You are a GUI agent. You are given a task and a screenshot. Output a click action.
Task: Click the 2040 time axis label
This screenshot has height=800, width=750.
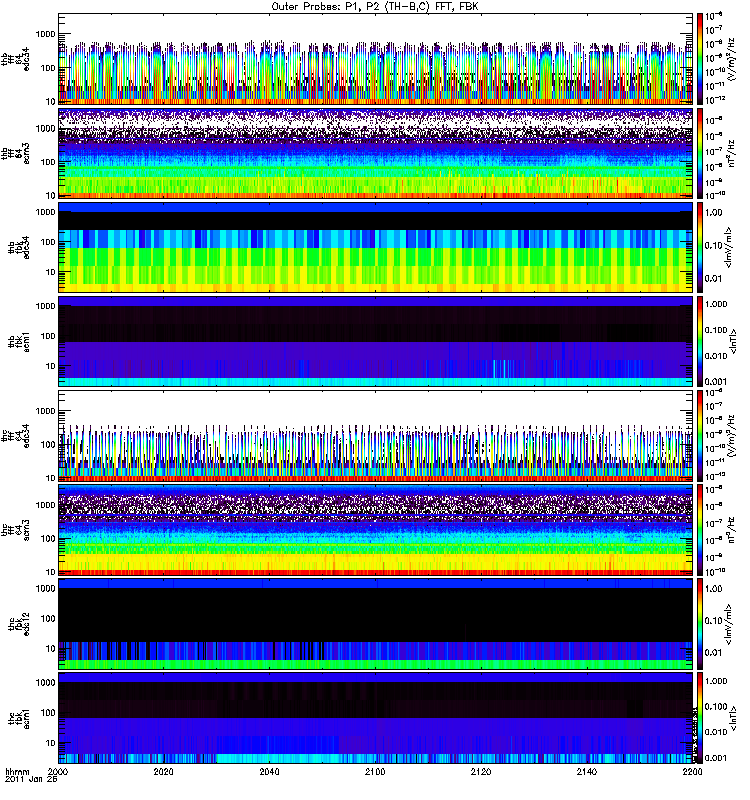click(269, 772)
